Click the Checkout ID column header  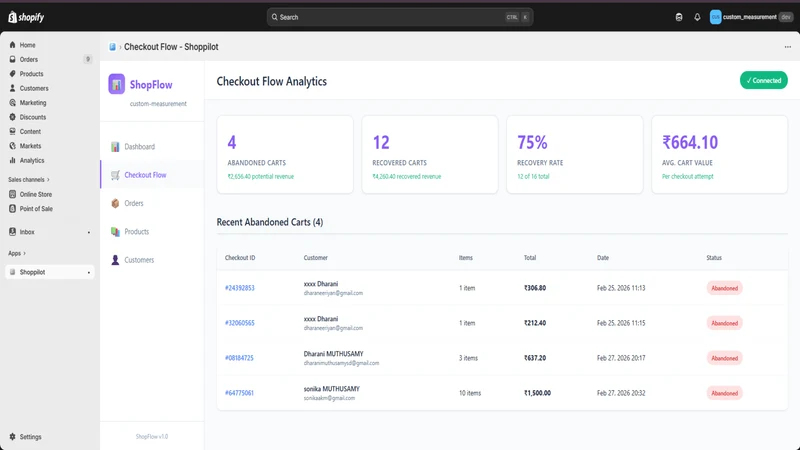tap(240, 258)
